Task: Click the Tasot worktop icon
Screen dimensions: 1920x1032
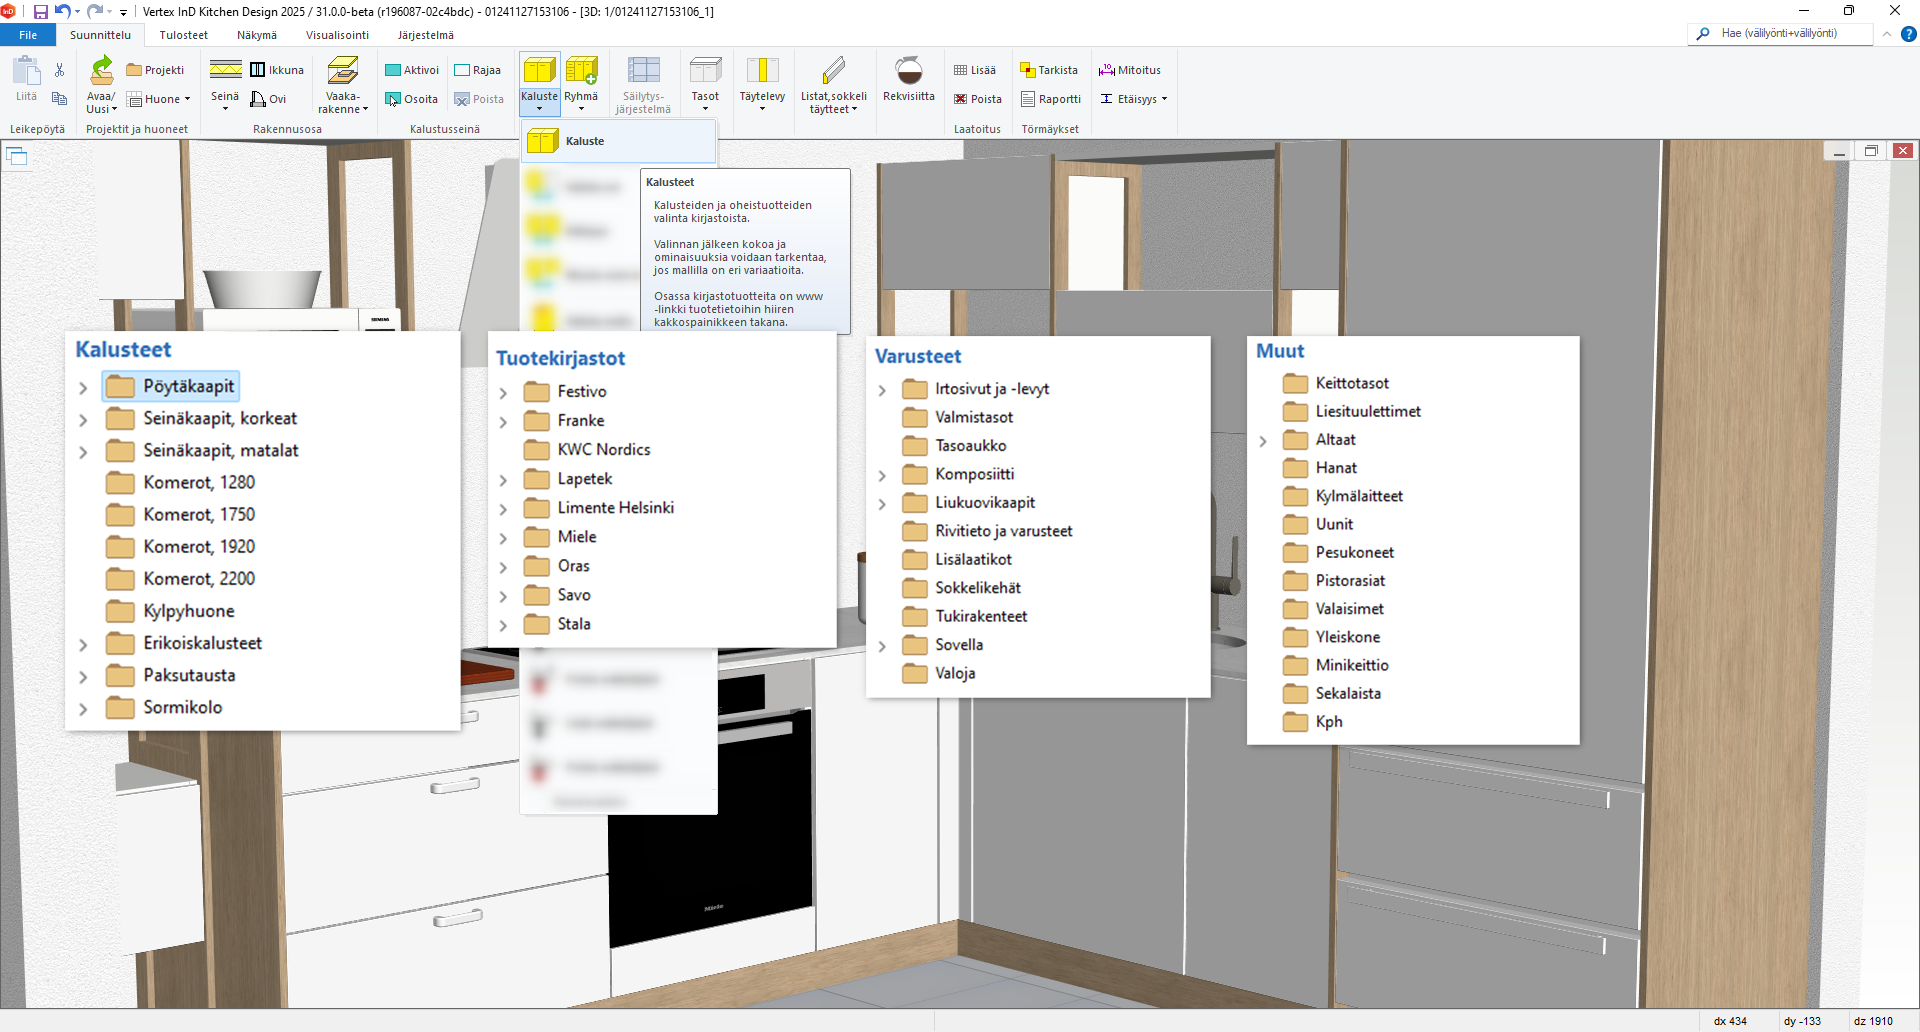Action: click(x=705, y=72)
